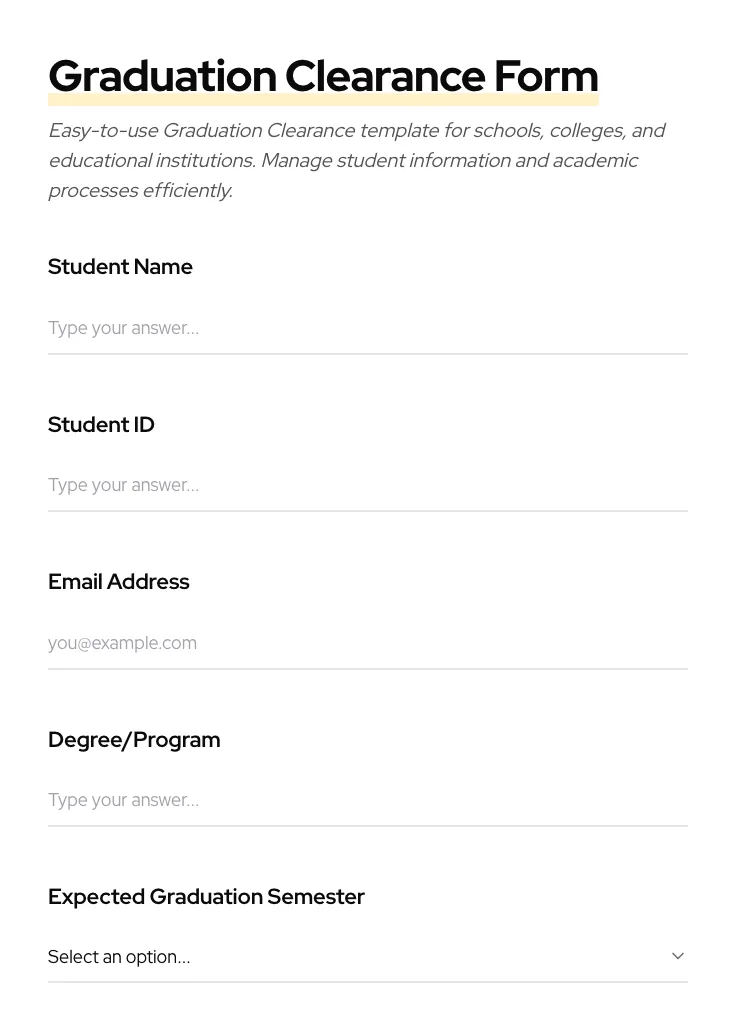Click the yellow highlight beneath the title
Screen dimensions: 736x1024
[x=323, y=101]
